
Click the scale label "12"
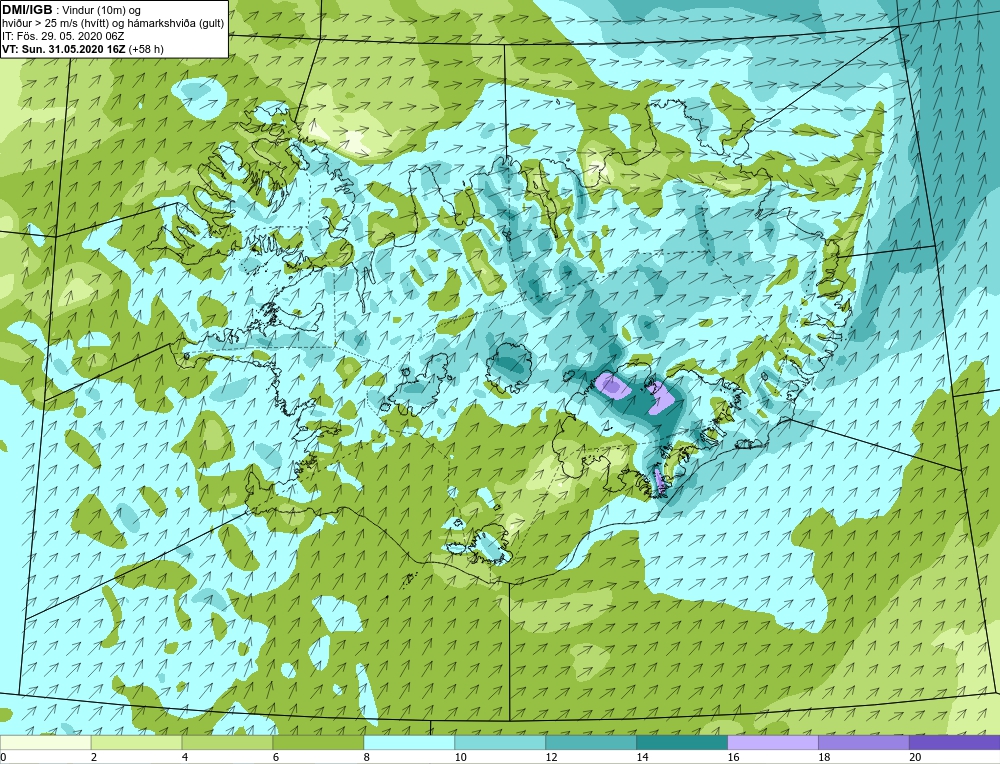[552, 757]
